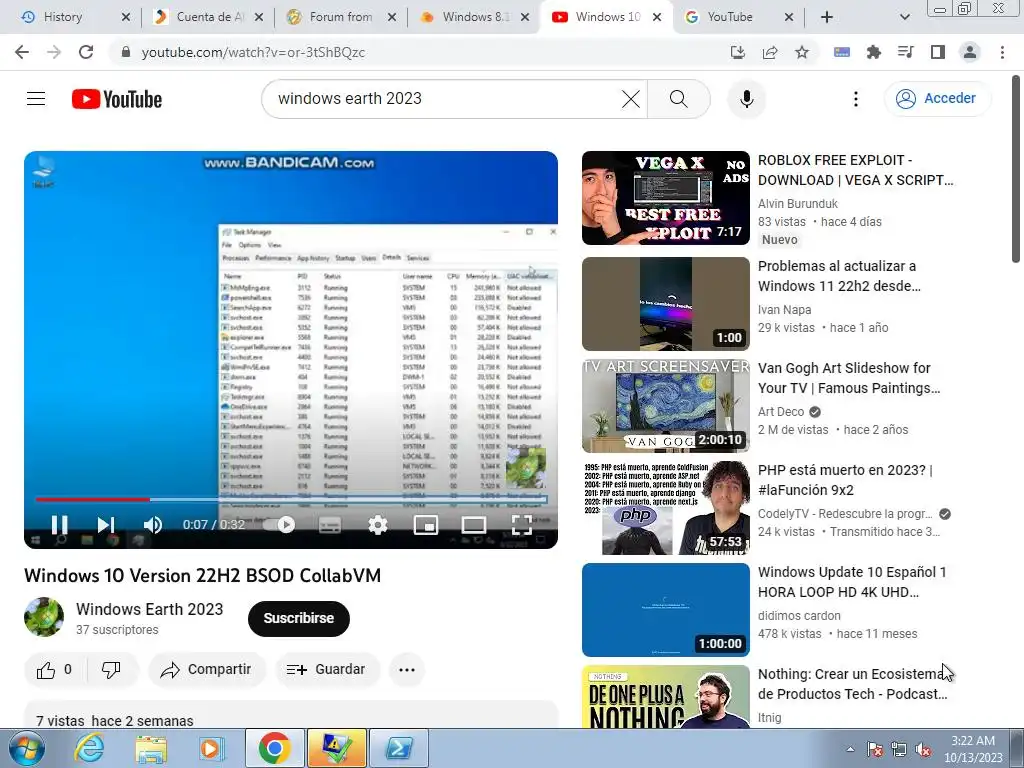Show hidden tray icons arrow

850,749
